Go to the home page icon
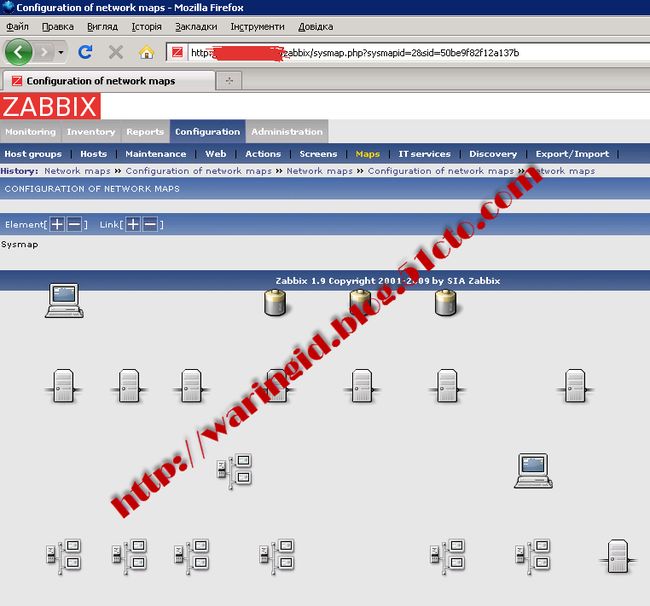 pos(146,53)
